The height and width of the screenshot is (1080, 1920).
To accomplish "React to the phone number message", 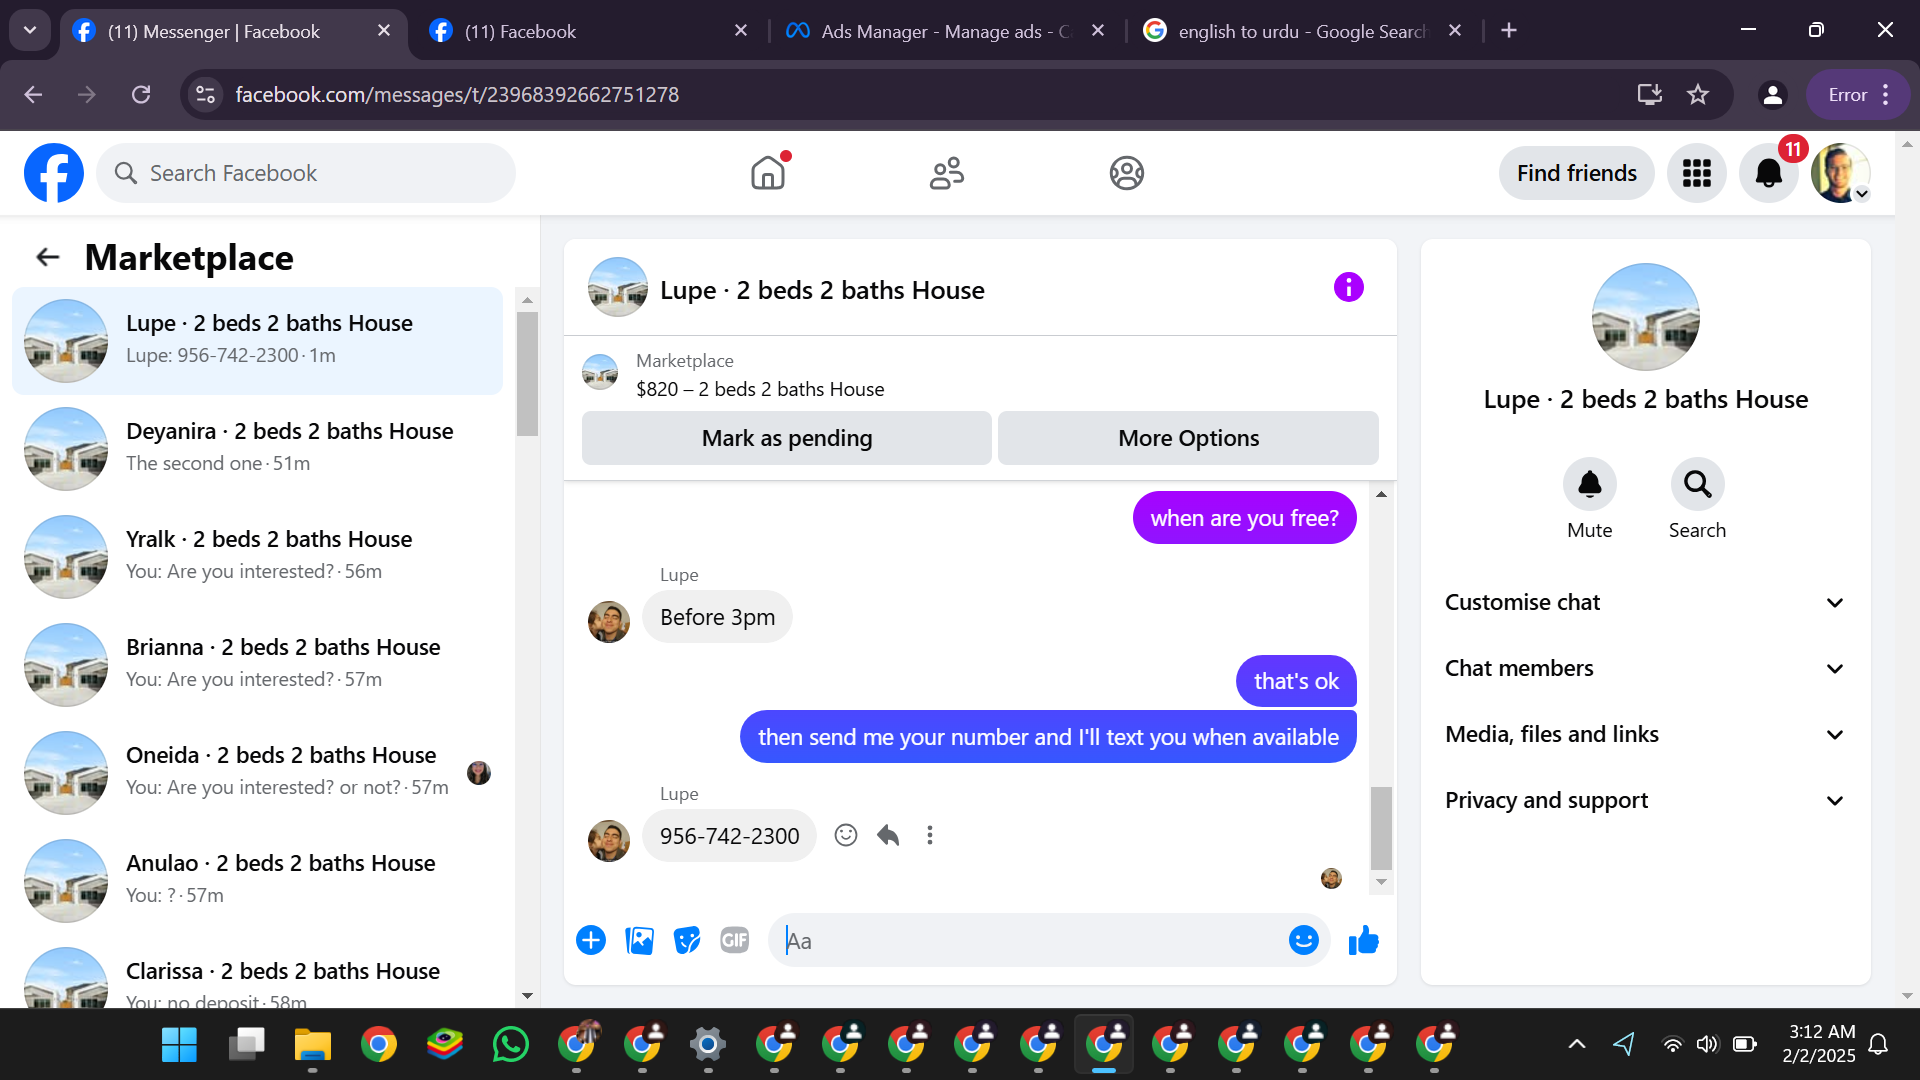I will point(846,835).
